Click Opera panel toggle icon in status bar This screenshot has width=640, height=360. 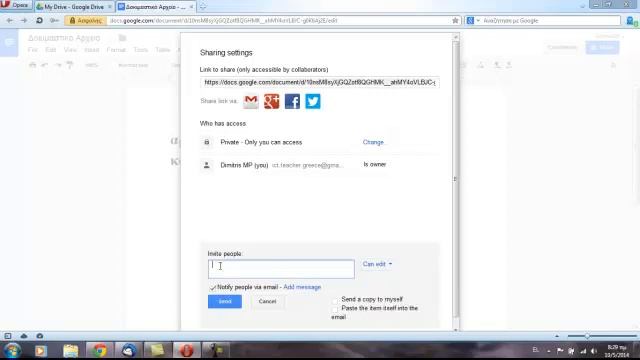click(8, 336)
